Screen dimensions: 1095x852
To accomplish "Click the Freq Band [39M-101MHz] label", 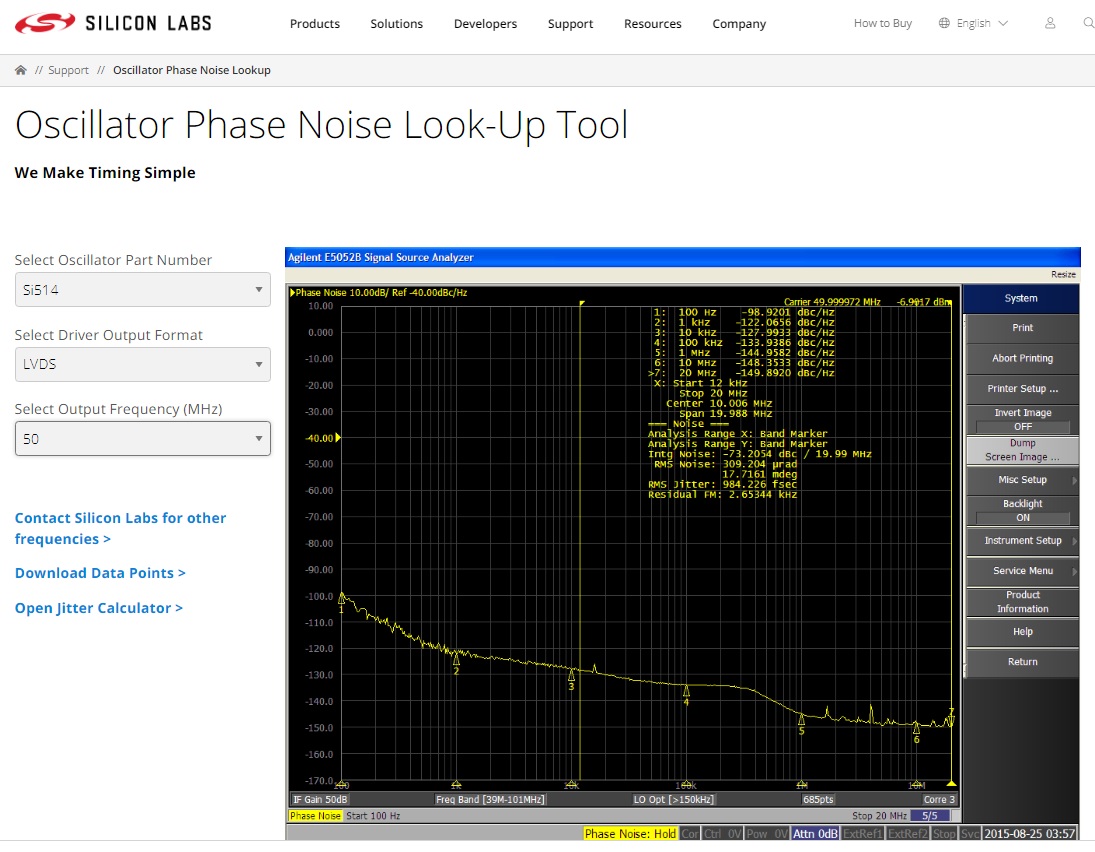I will point(490,800).
